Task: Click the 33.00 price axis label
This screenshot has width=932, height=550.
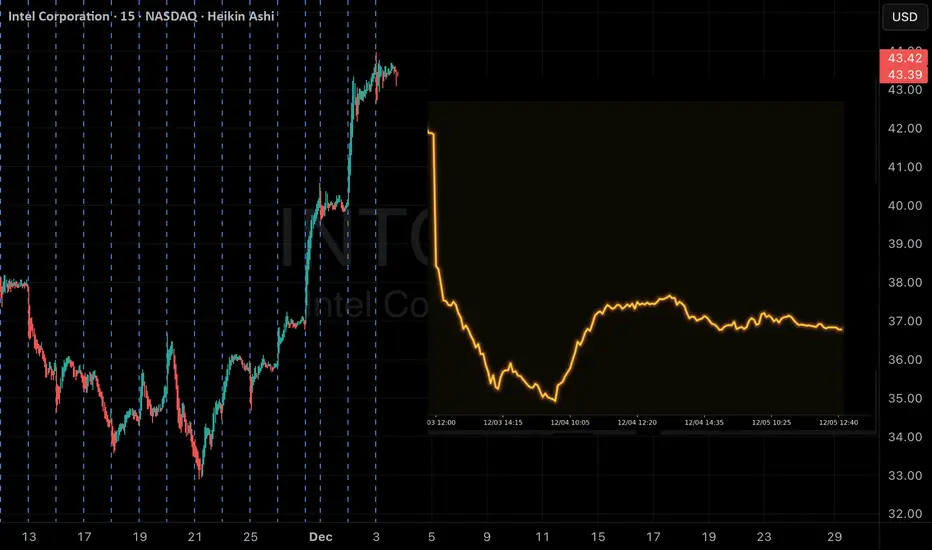Action: click(905, 476)
